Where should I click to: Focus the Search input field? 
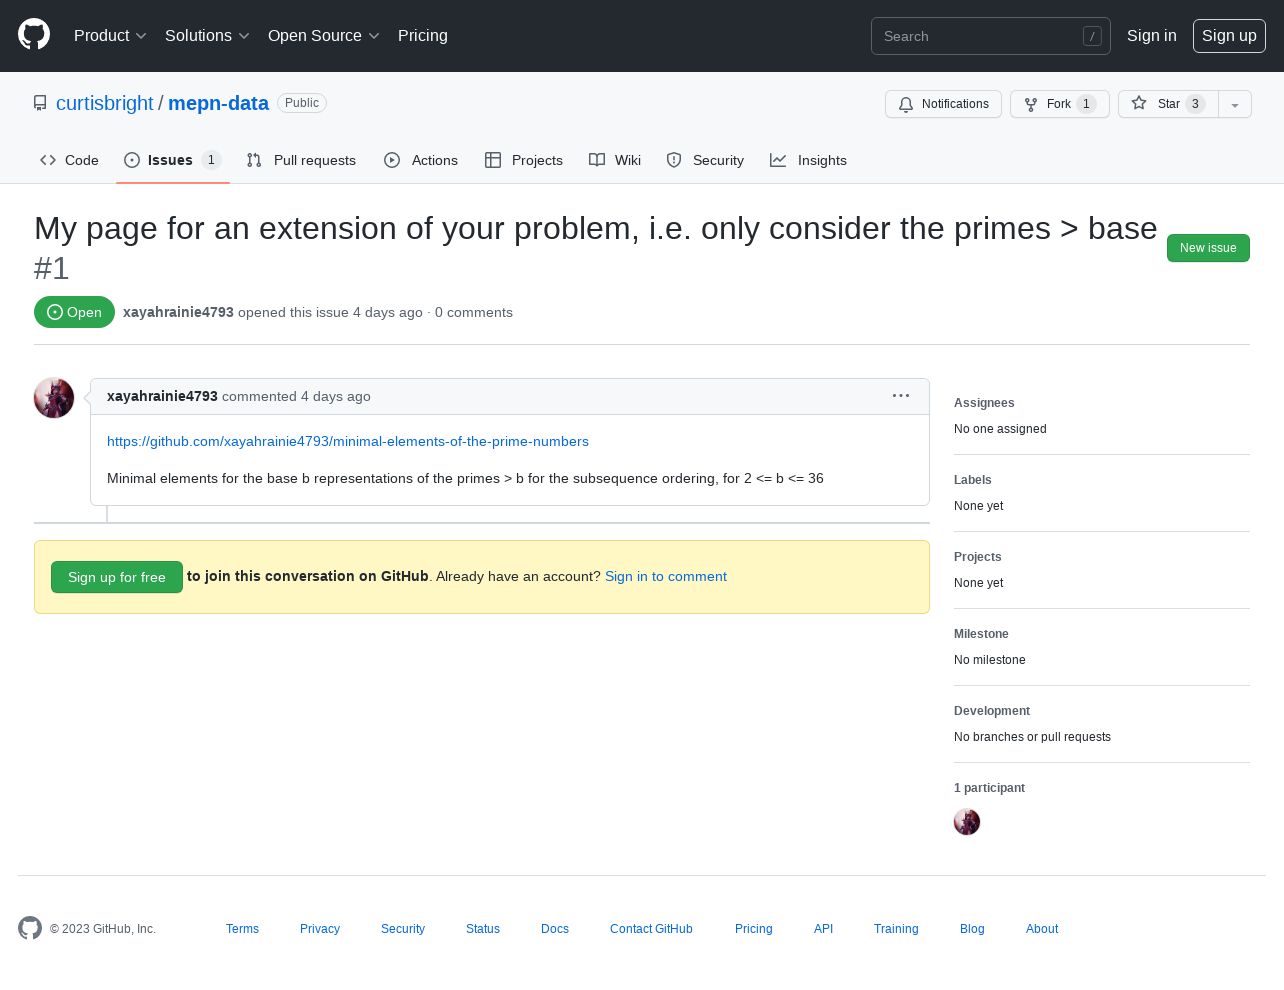pos(991,36)
